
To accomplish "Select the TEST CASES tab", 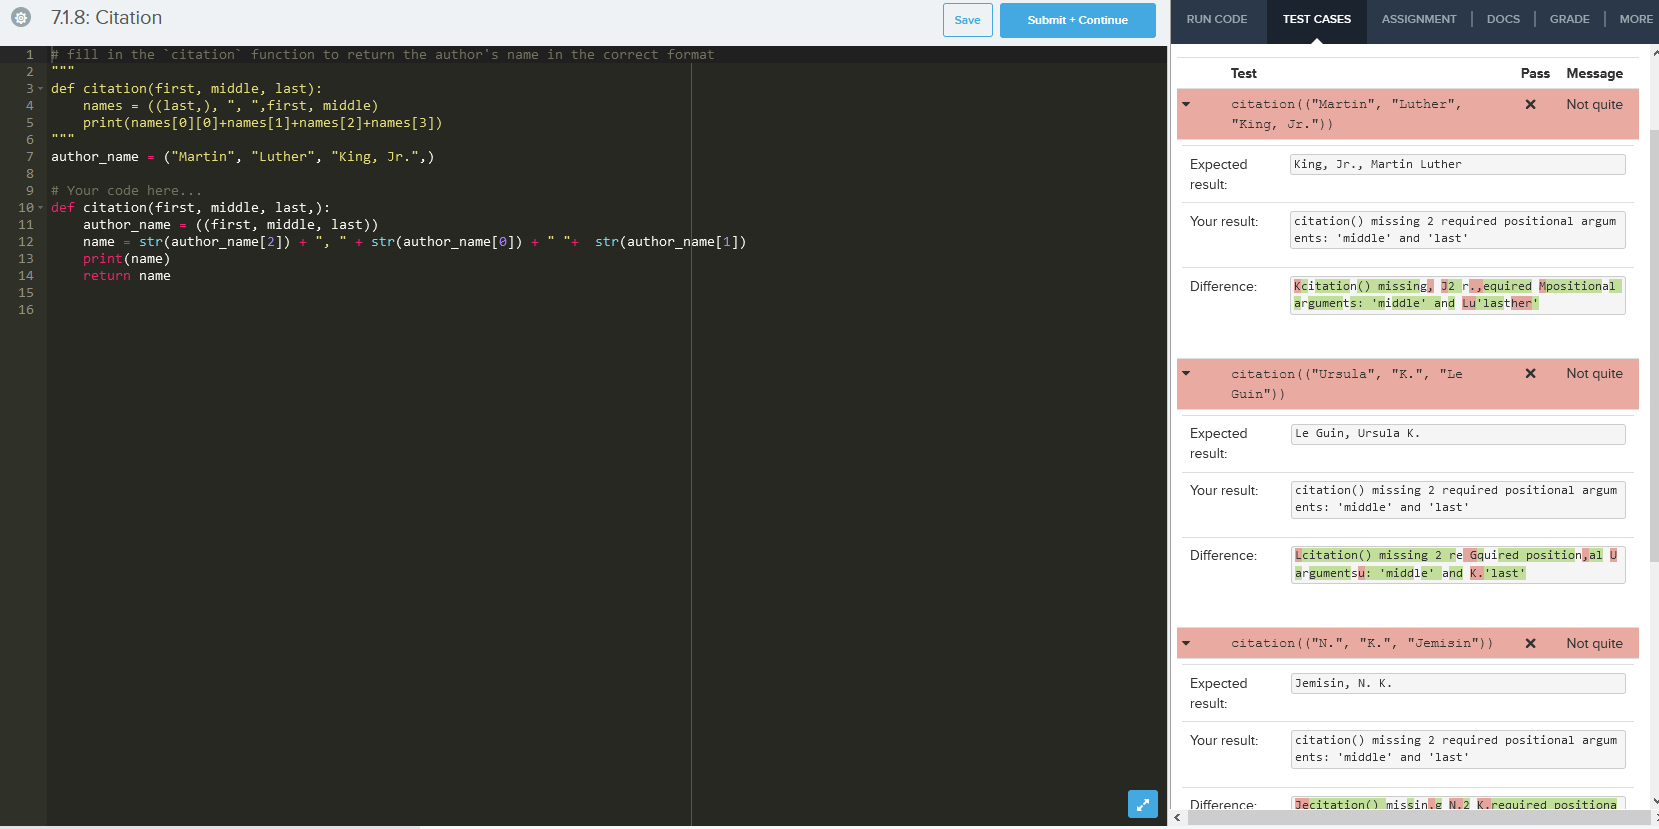I will [x=1316, y=19].
